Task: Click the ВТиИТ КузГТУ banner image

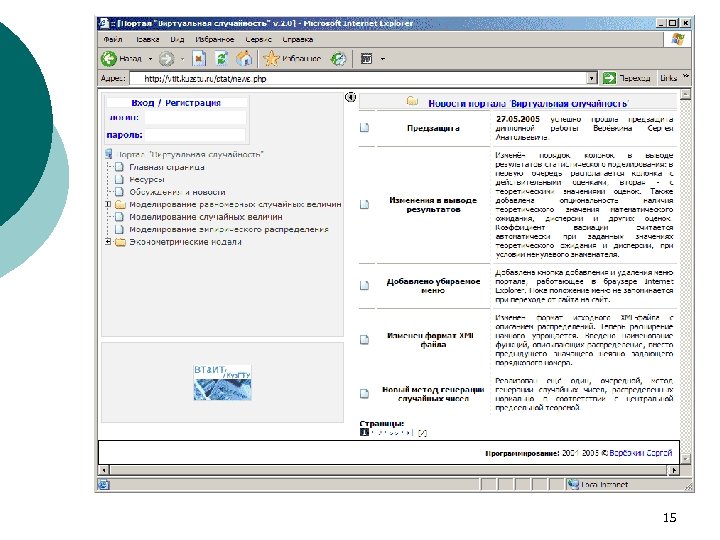Action: (222, 382)
